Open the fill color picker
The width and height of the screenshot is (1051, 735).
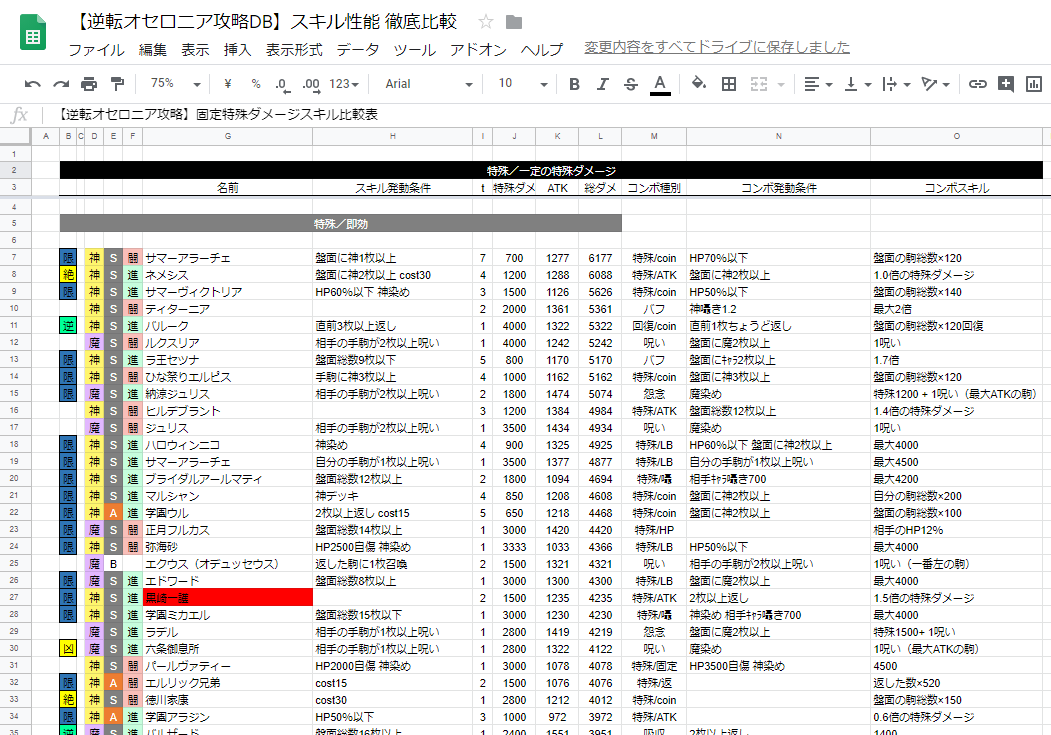point(698,84)
